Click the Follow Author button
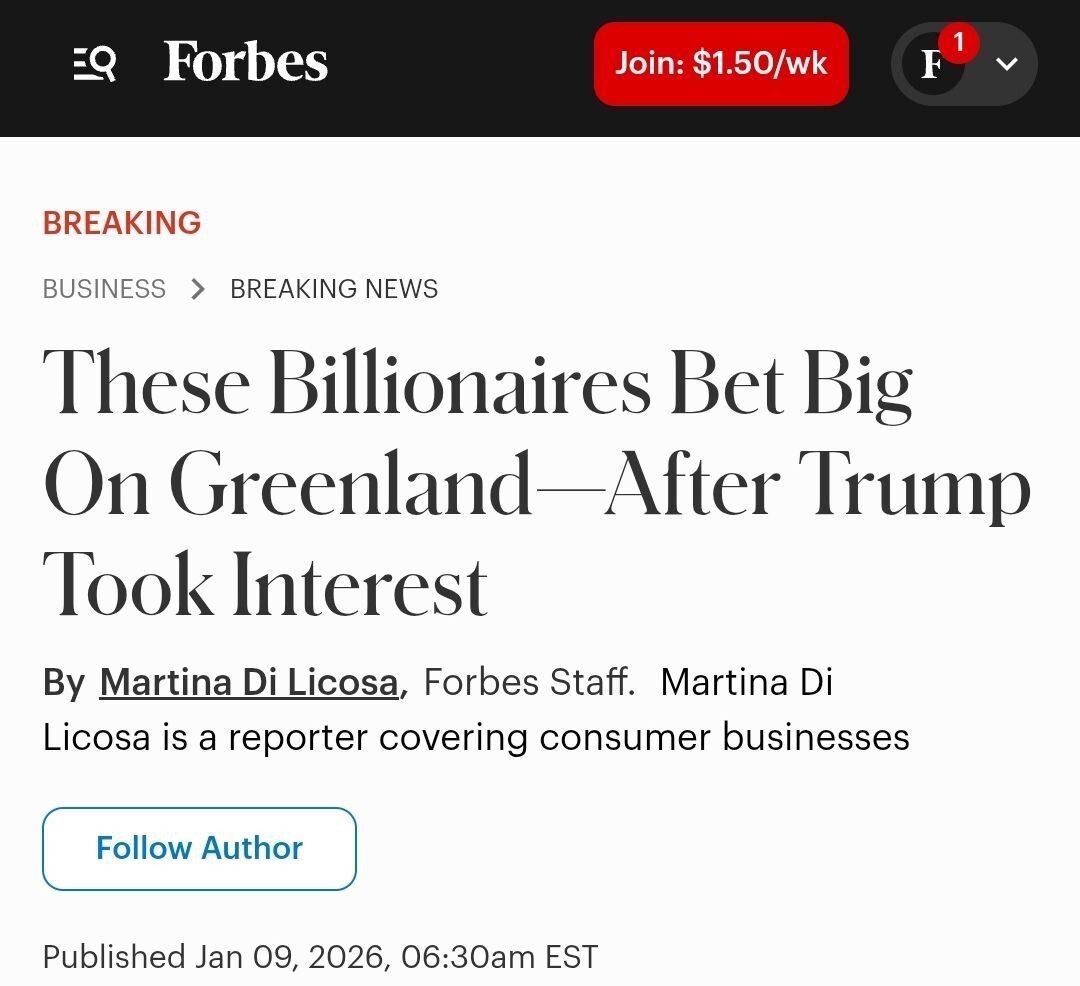Viewport: 1080px width, 986px height. point(199,848)
